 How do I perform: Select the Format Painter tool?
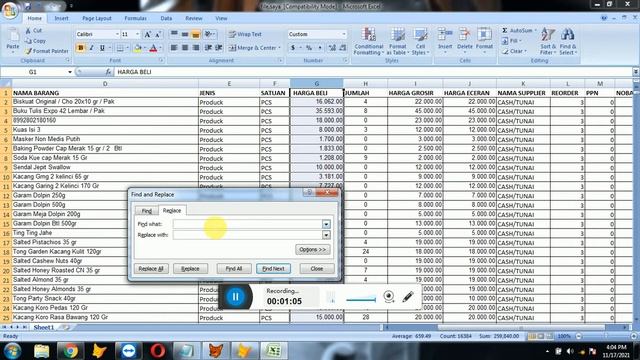[47, 51]
